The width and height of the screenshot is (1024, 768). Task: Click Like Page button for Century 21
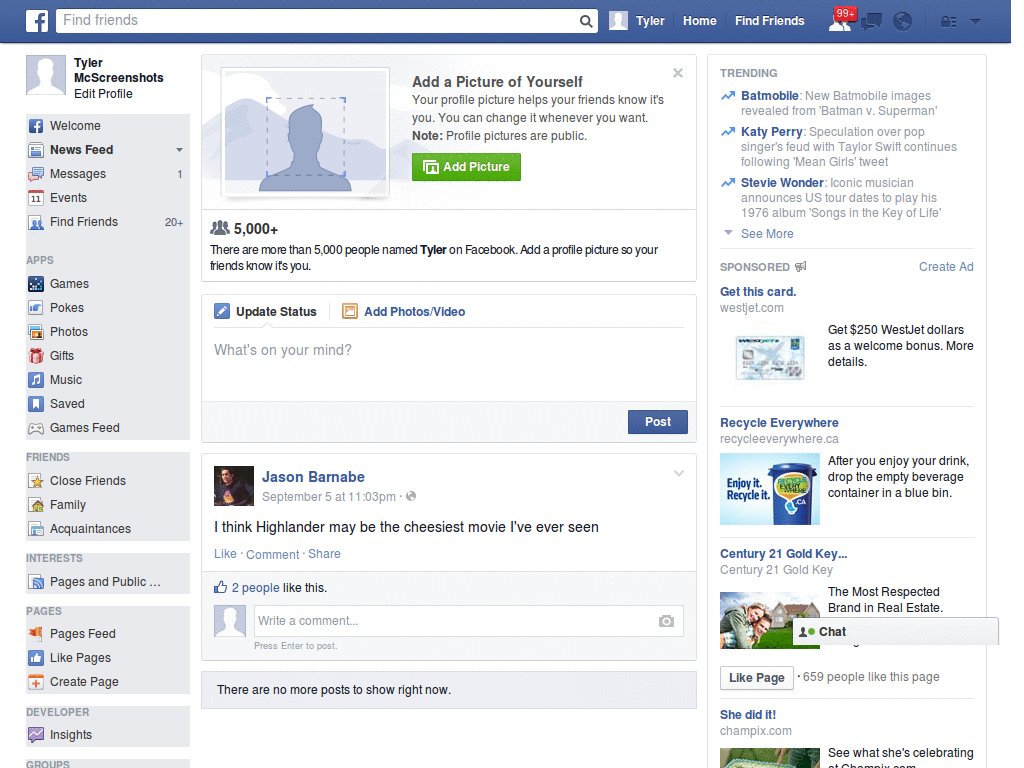tap(756, 678)
